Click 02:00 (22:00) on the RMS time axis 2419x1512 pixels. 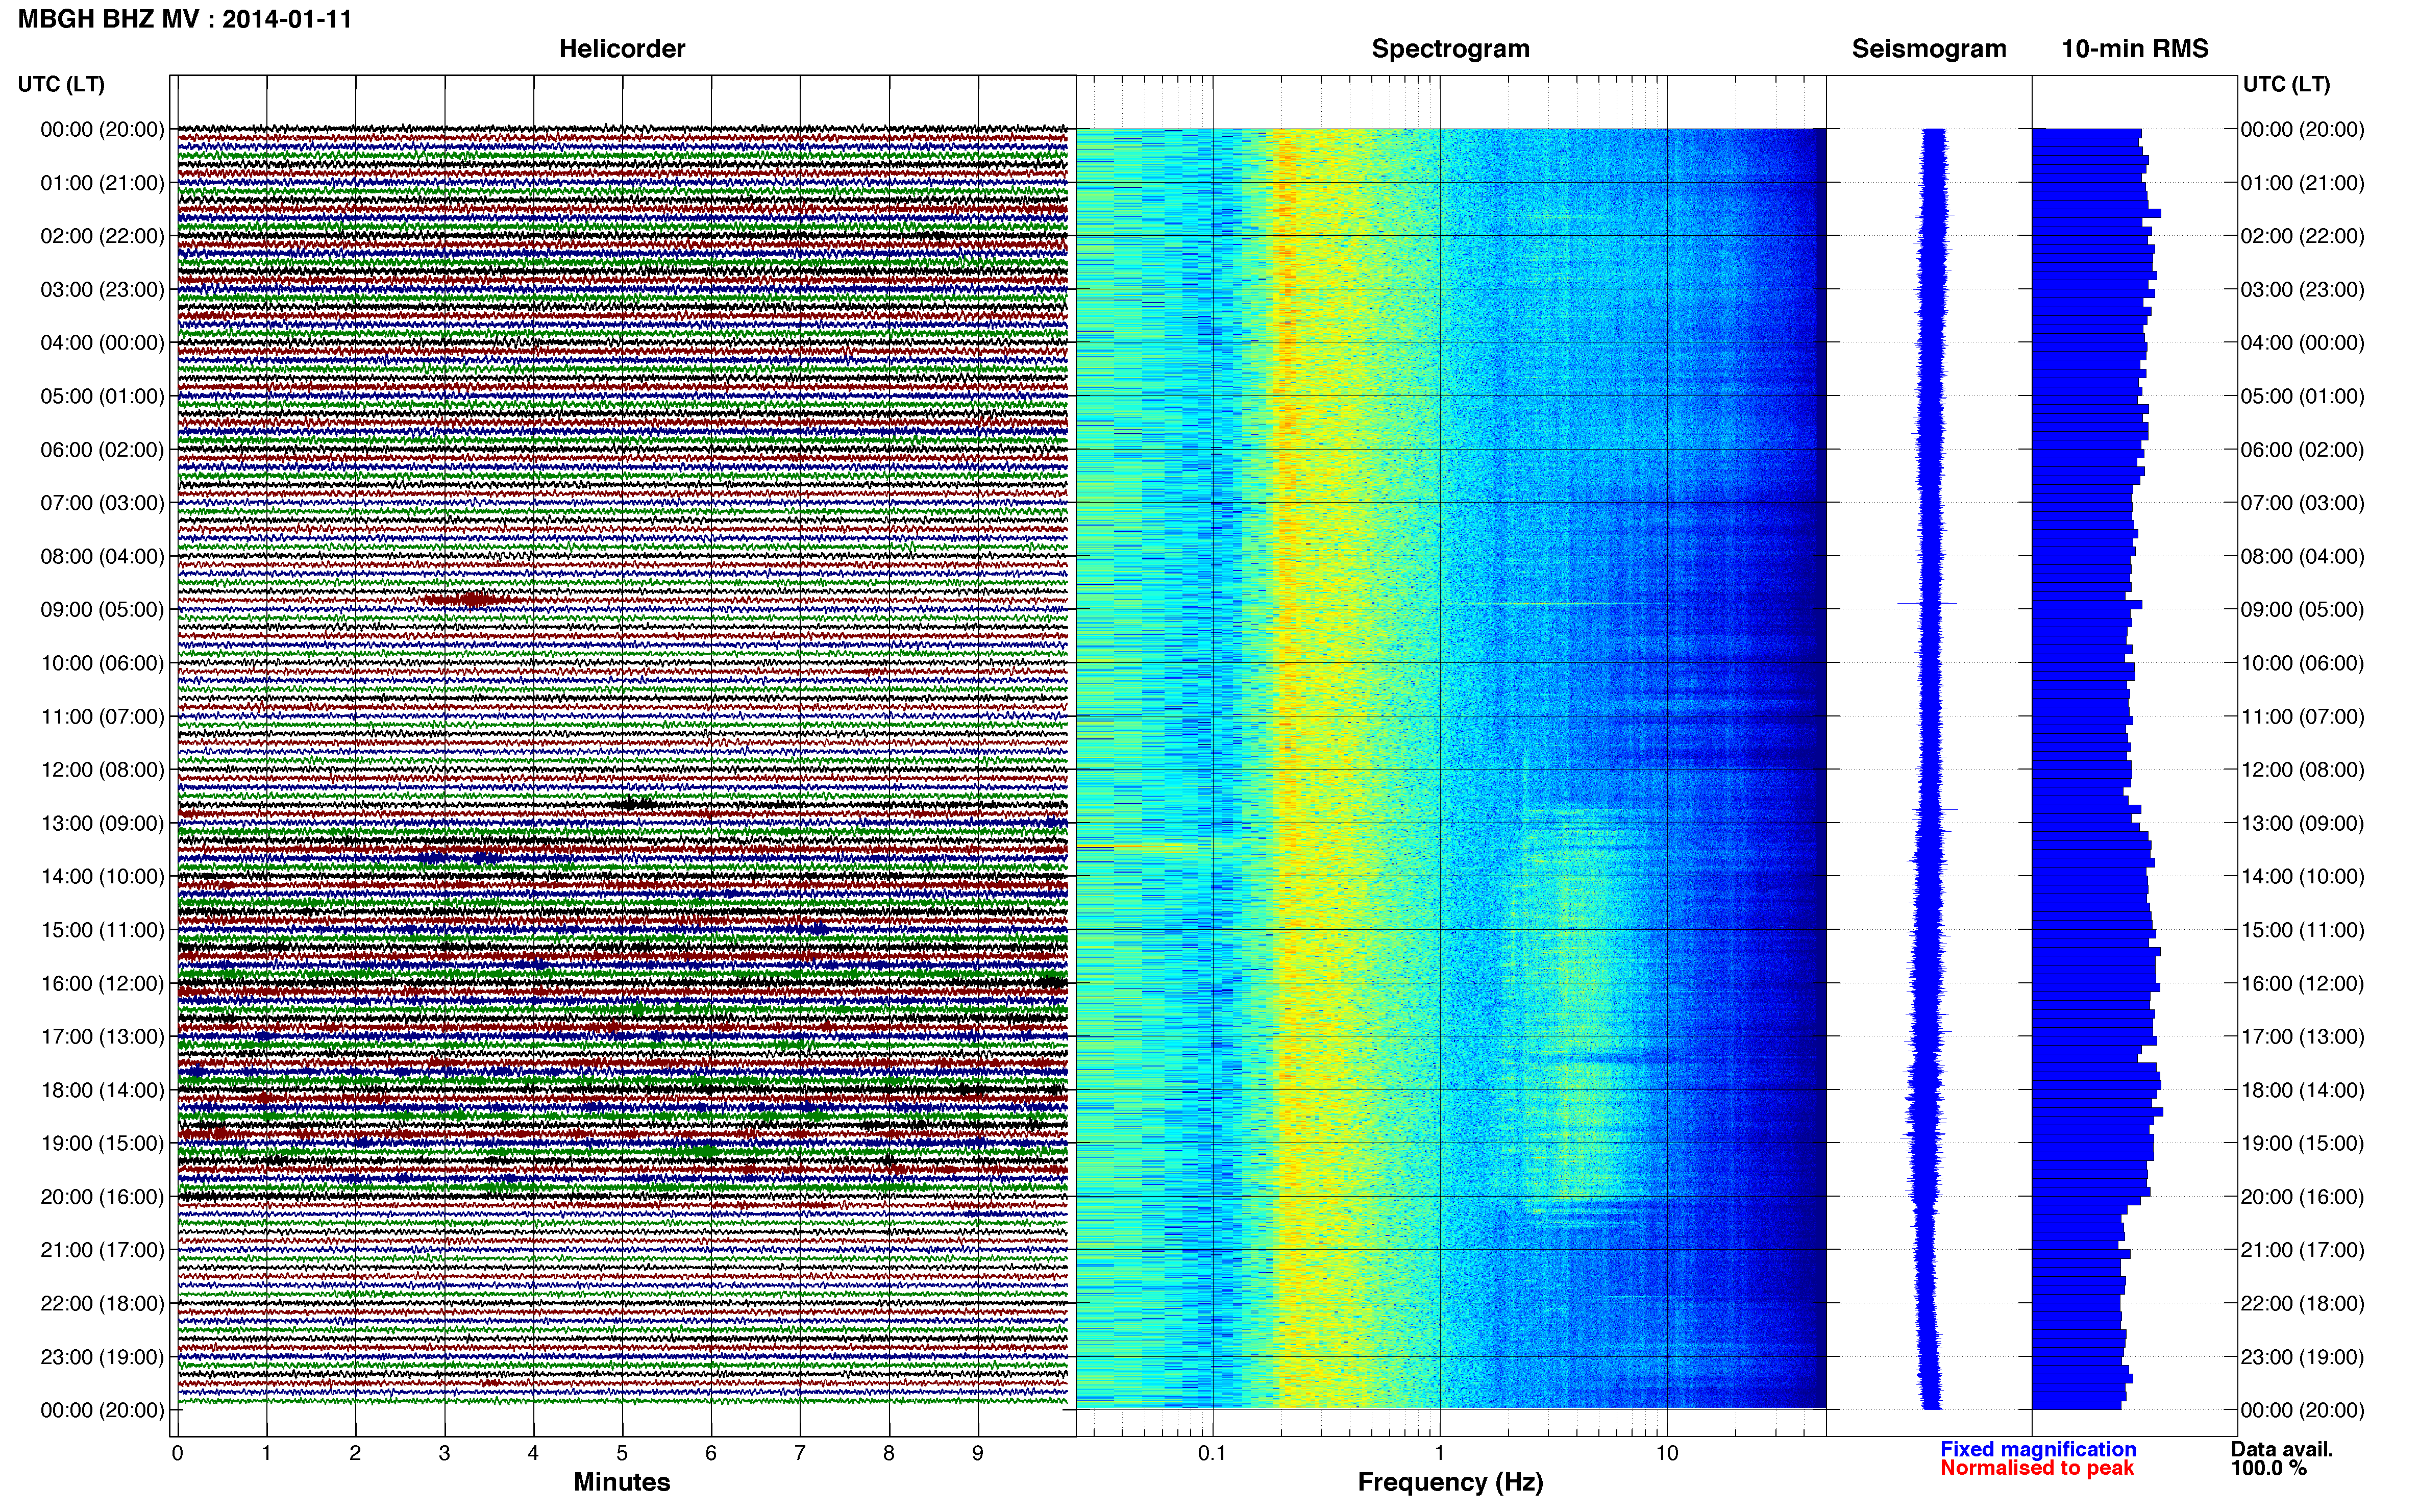pos(2303,236)
